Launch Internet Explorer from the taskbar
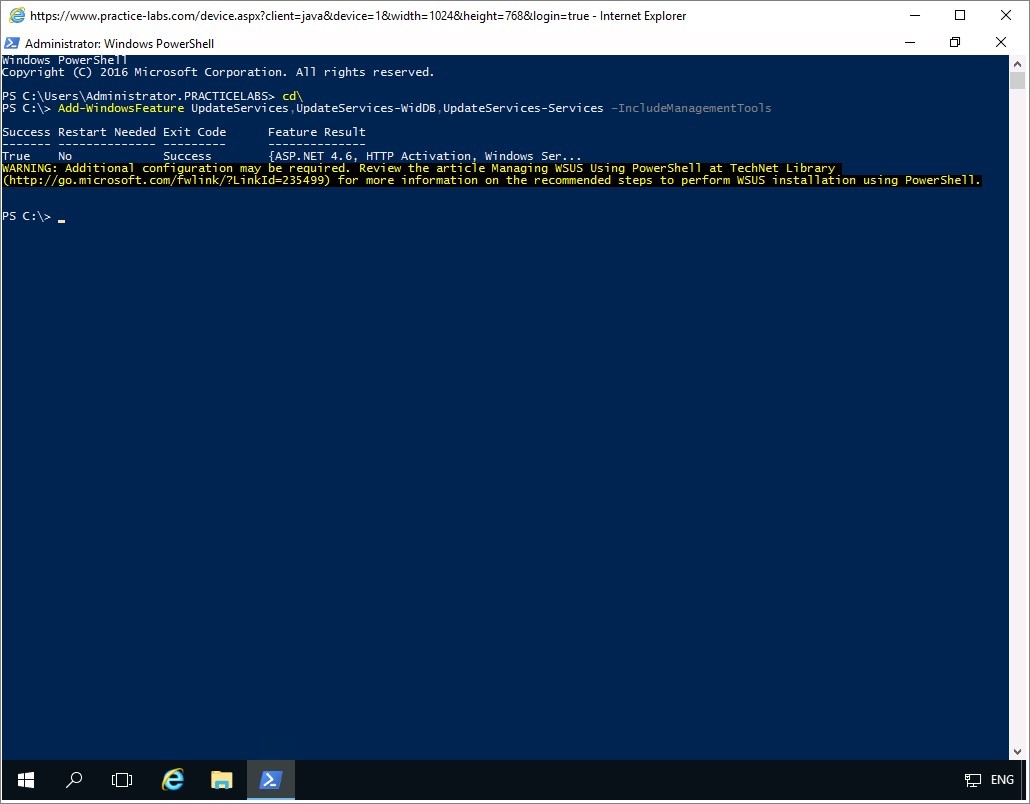Viewport: 1030px width, 804px height. coord(173,780)
